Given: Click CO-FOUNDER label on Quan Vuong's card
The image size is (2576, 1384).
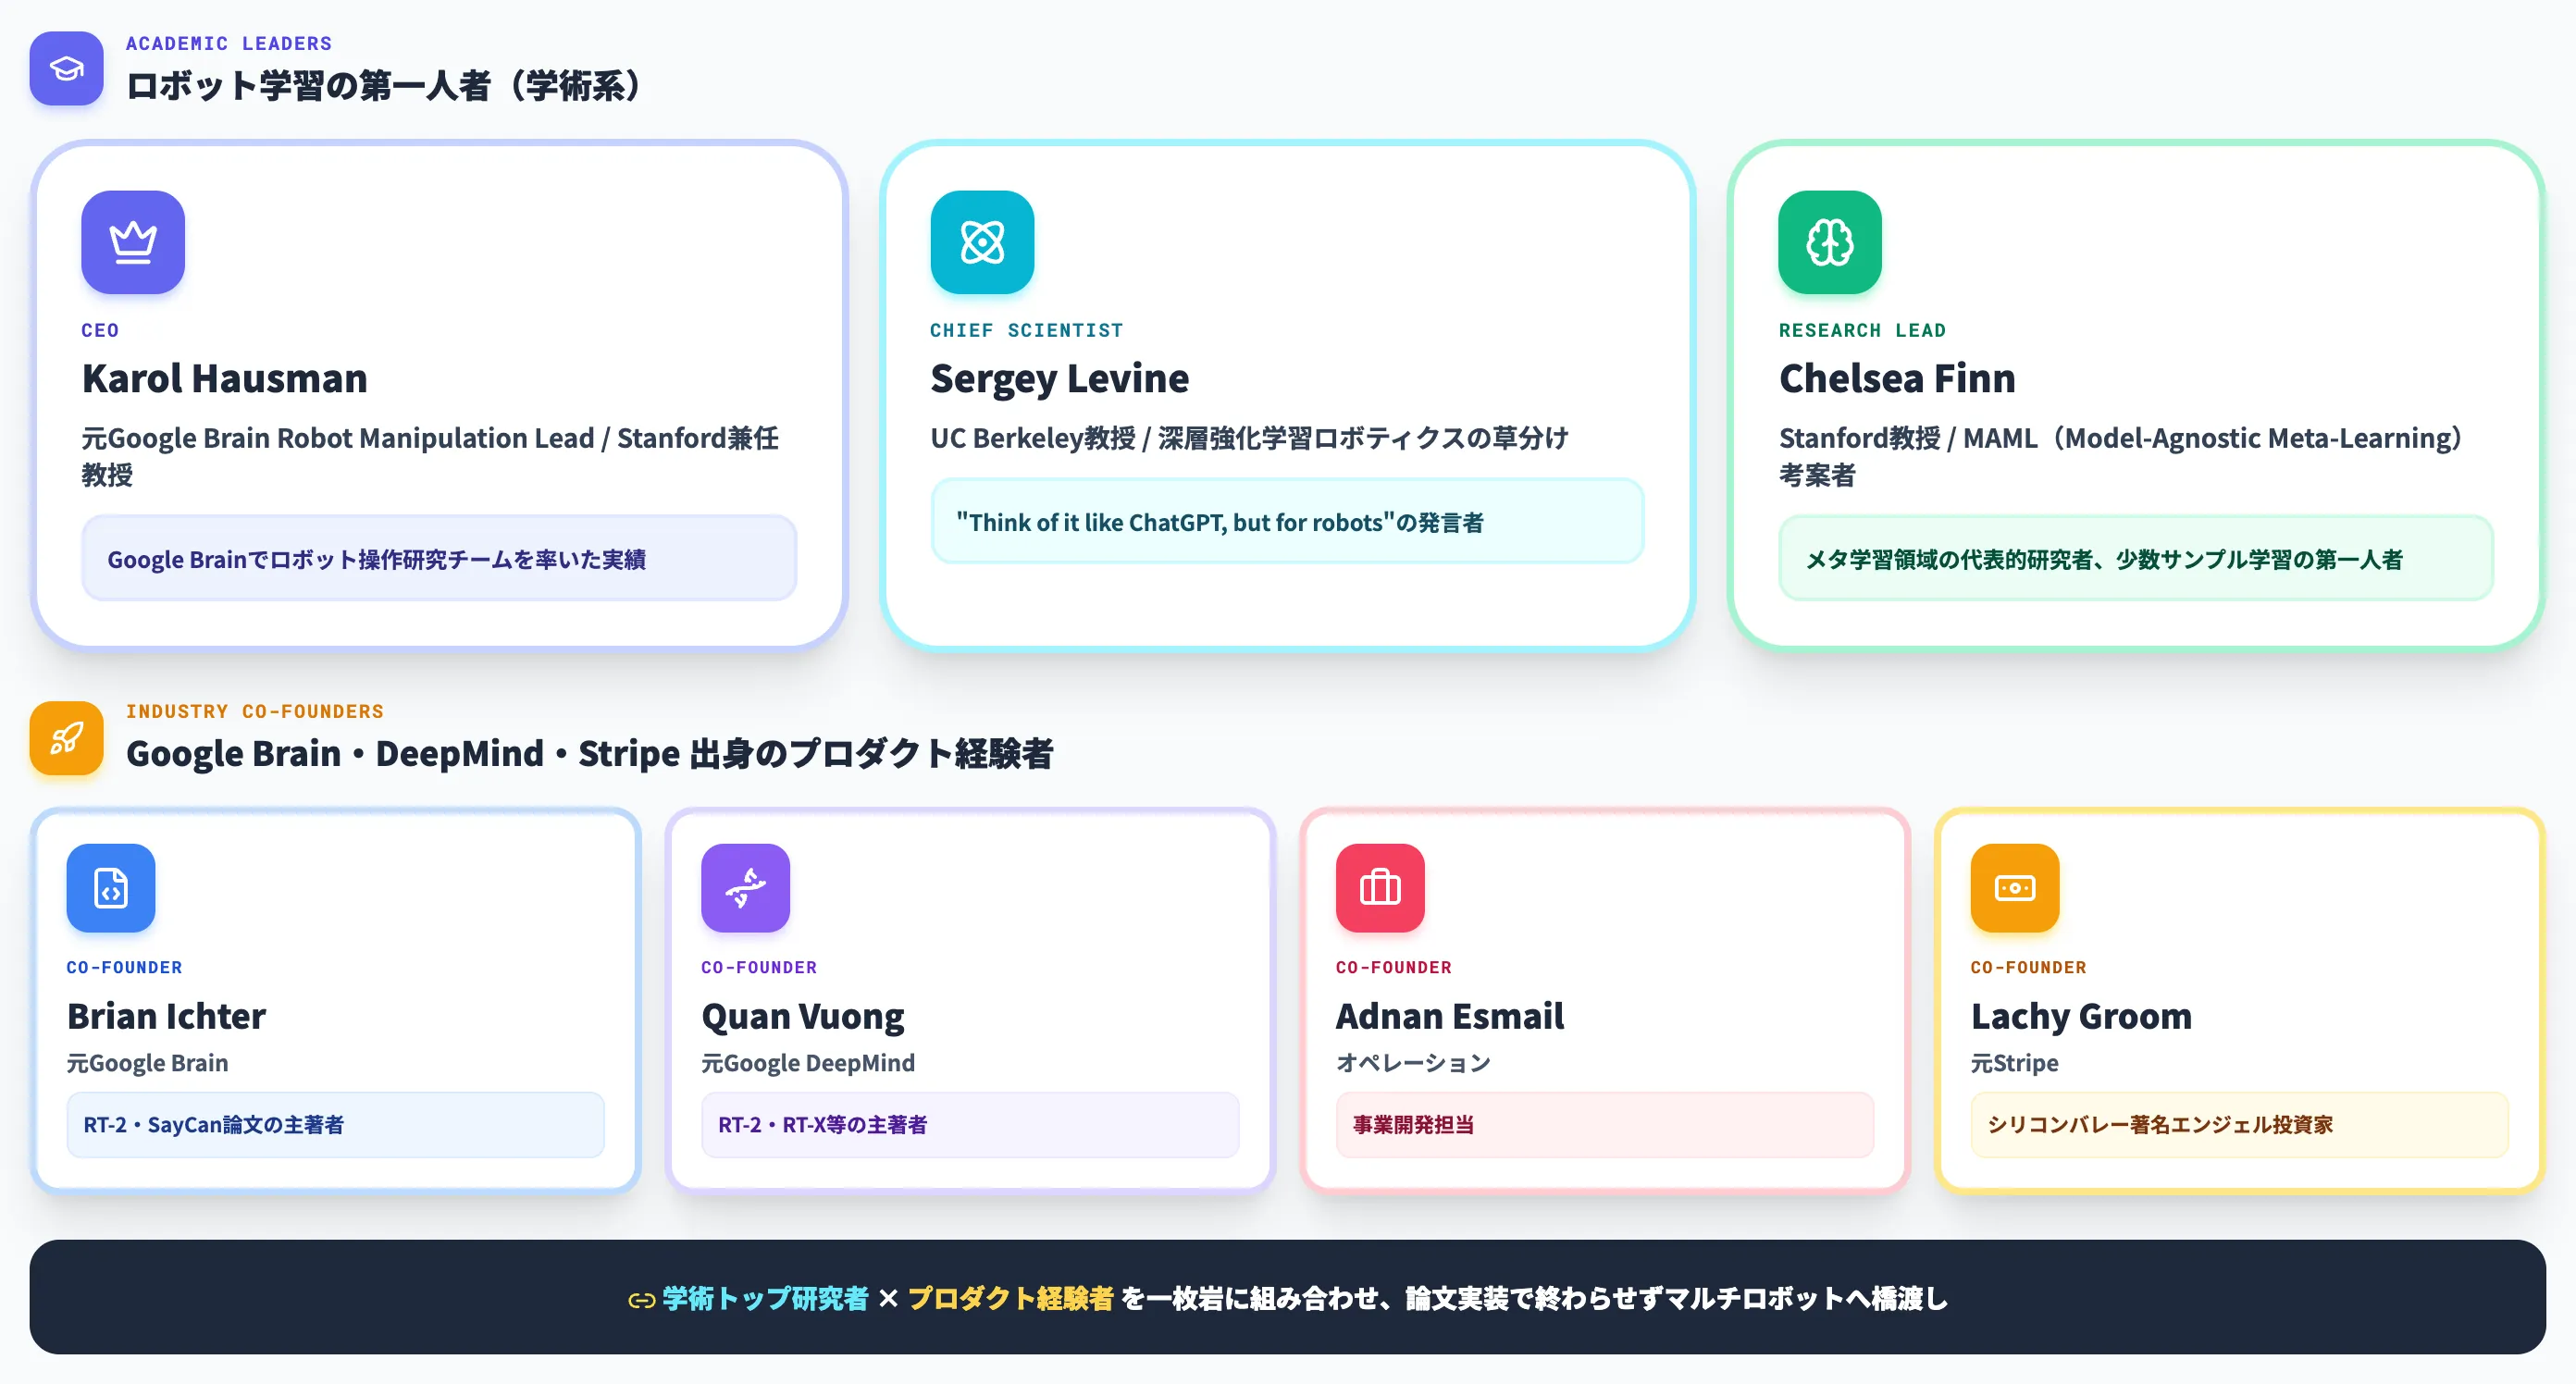Looking at the screenshot, I should pos(759,967).
